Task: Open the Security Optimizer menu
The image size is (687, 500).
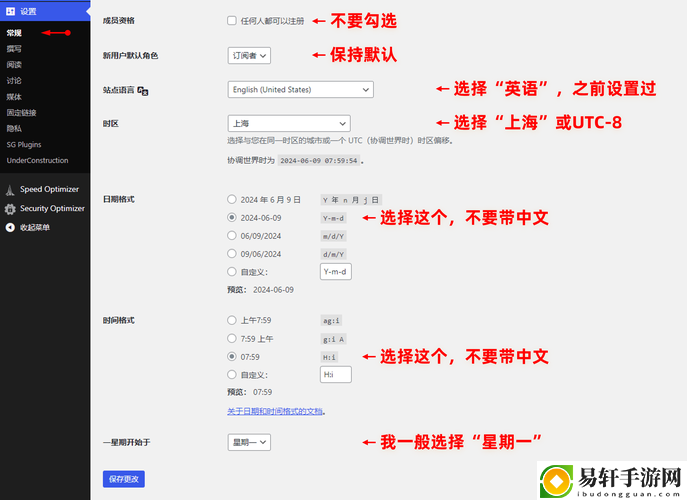Action: pos(53,209)
